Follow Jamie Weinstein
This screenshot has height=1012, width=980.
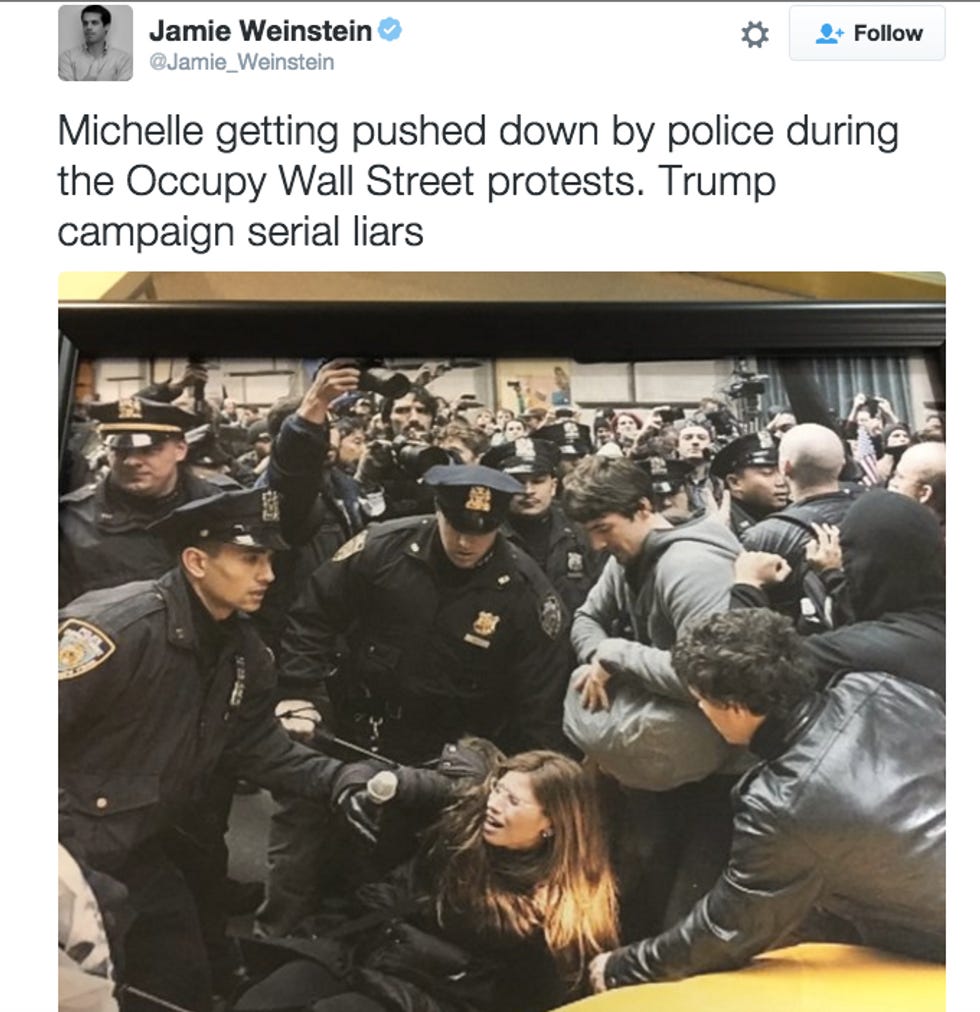[x=867, y=34]
